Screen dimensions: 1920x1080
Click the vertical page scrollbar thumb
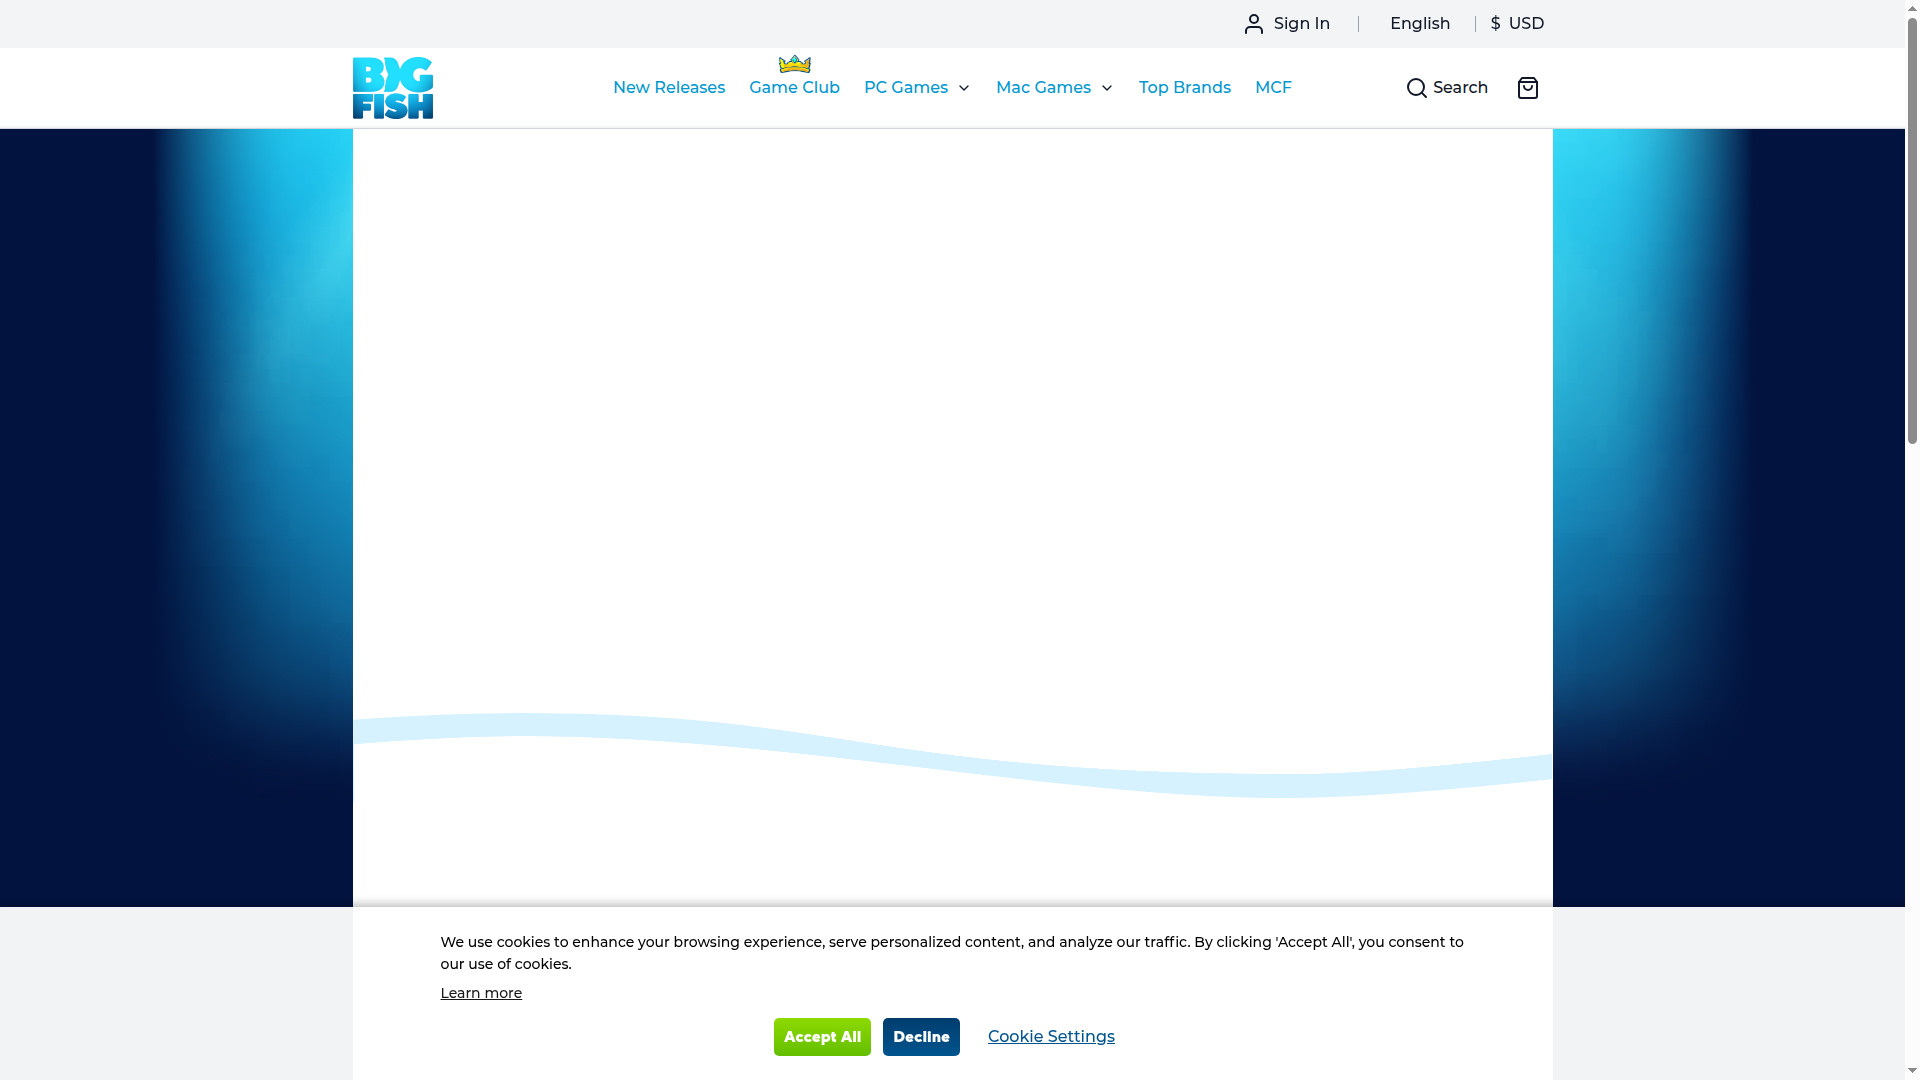[x=1912, y=230]
